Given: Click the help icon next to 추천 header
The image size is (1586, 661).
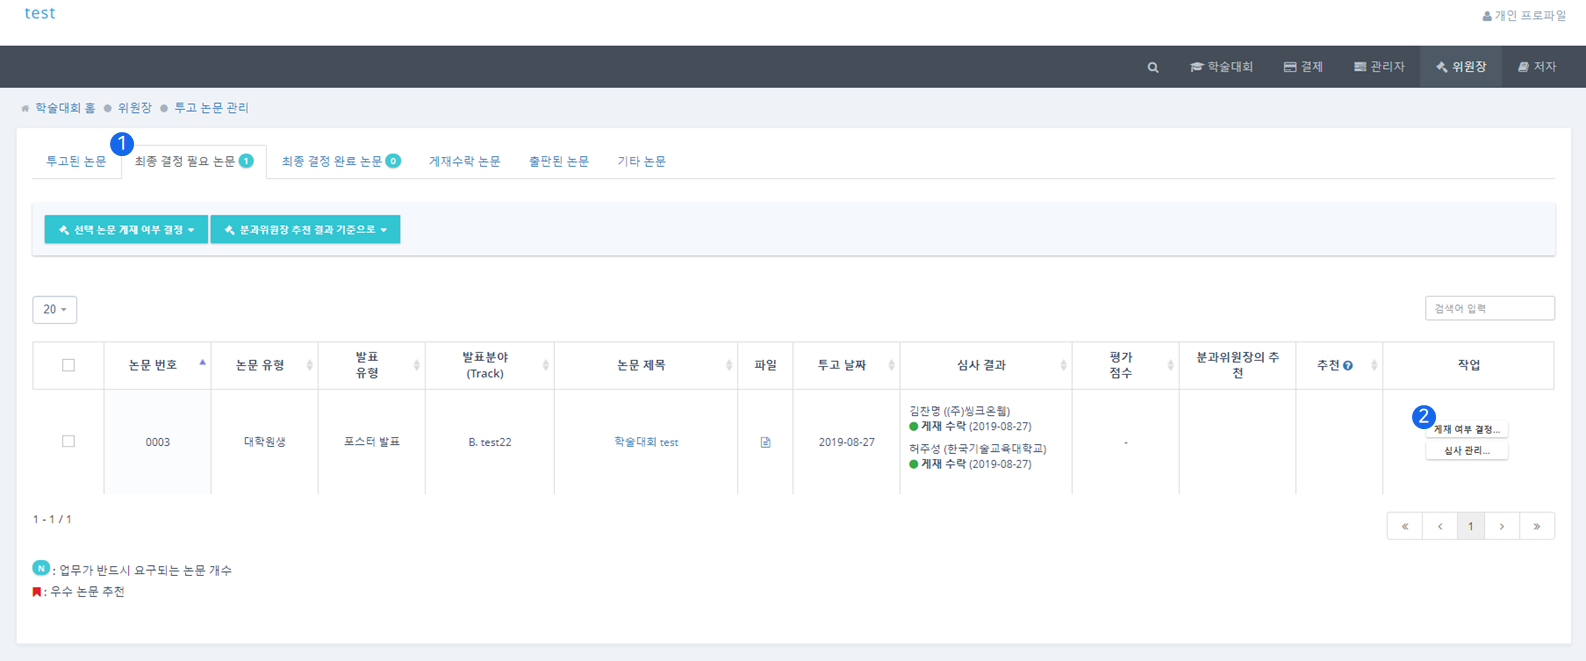Looking at the screenshot, I should (x=1348, y=366).
